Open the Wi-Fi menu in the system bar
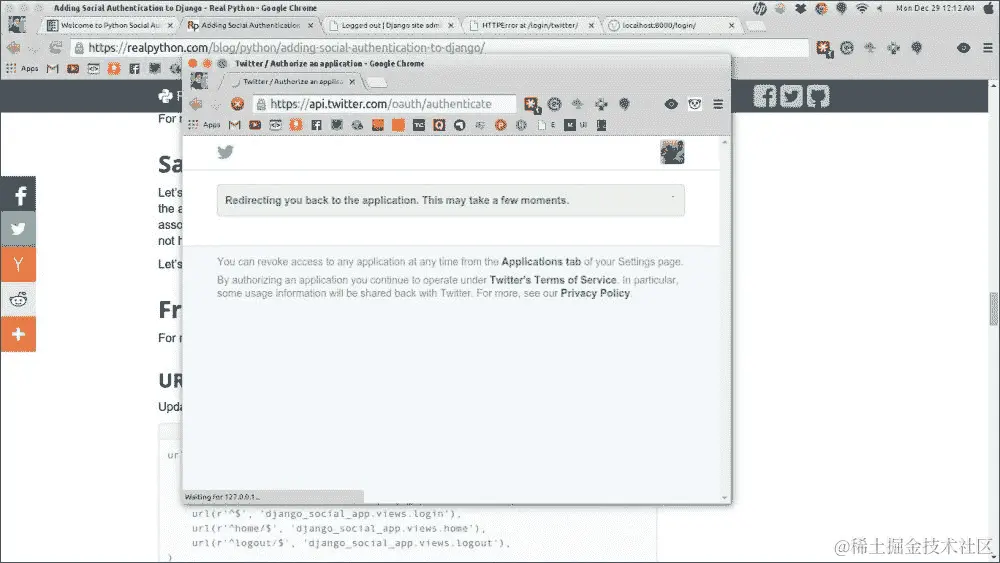Viewport: 1000px width, 563px height. click(862, 8)
